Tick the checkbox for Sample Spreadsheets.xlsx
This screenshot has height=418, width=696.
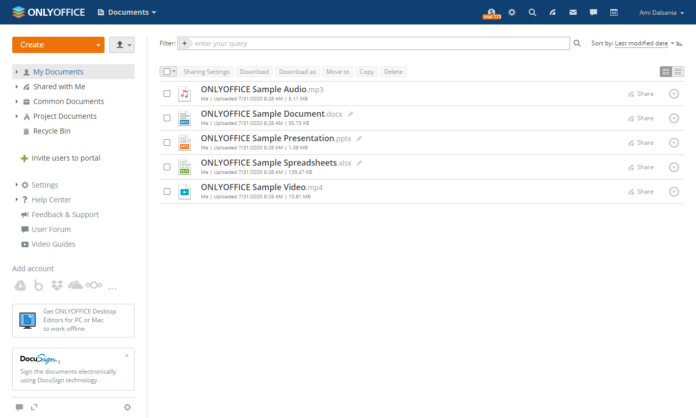coord(167,167)
